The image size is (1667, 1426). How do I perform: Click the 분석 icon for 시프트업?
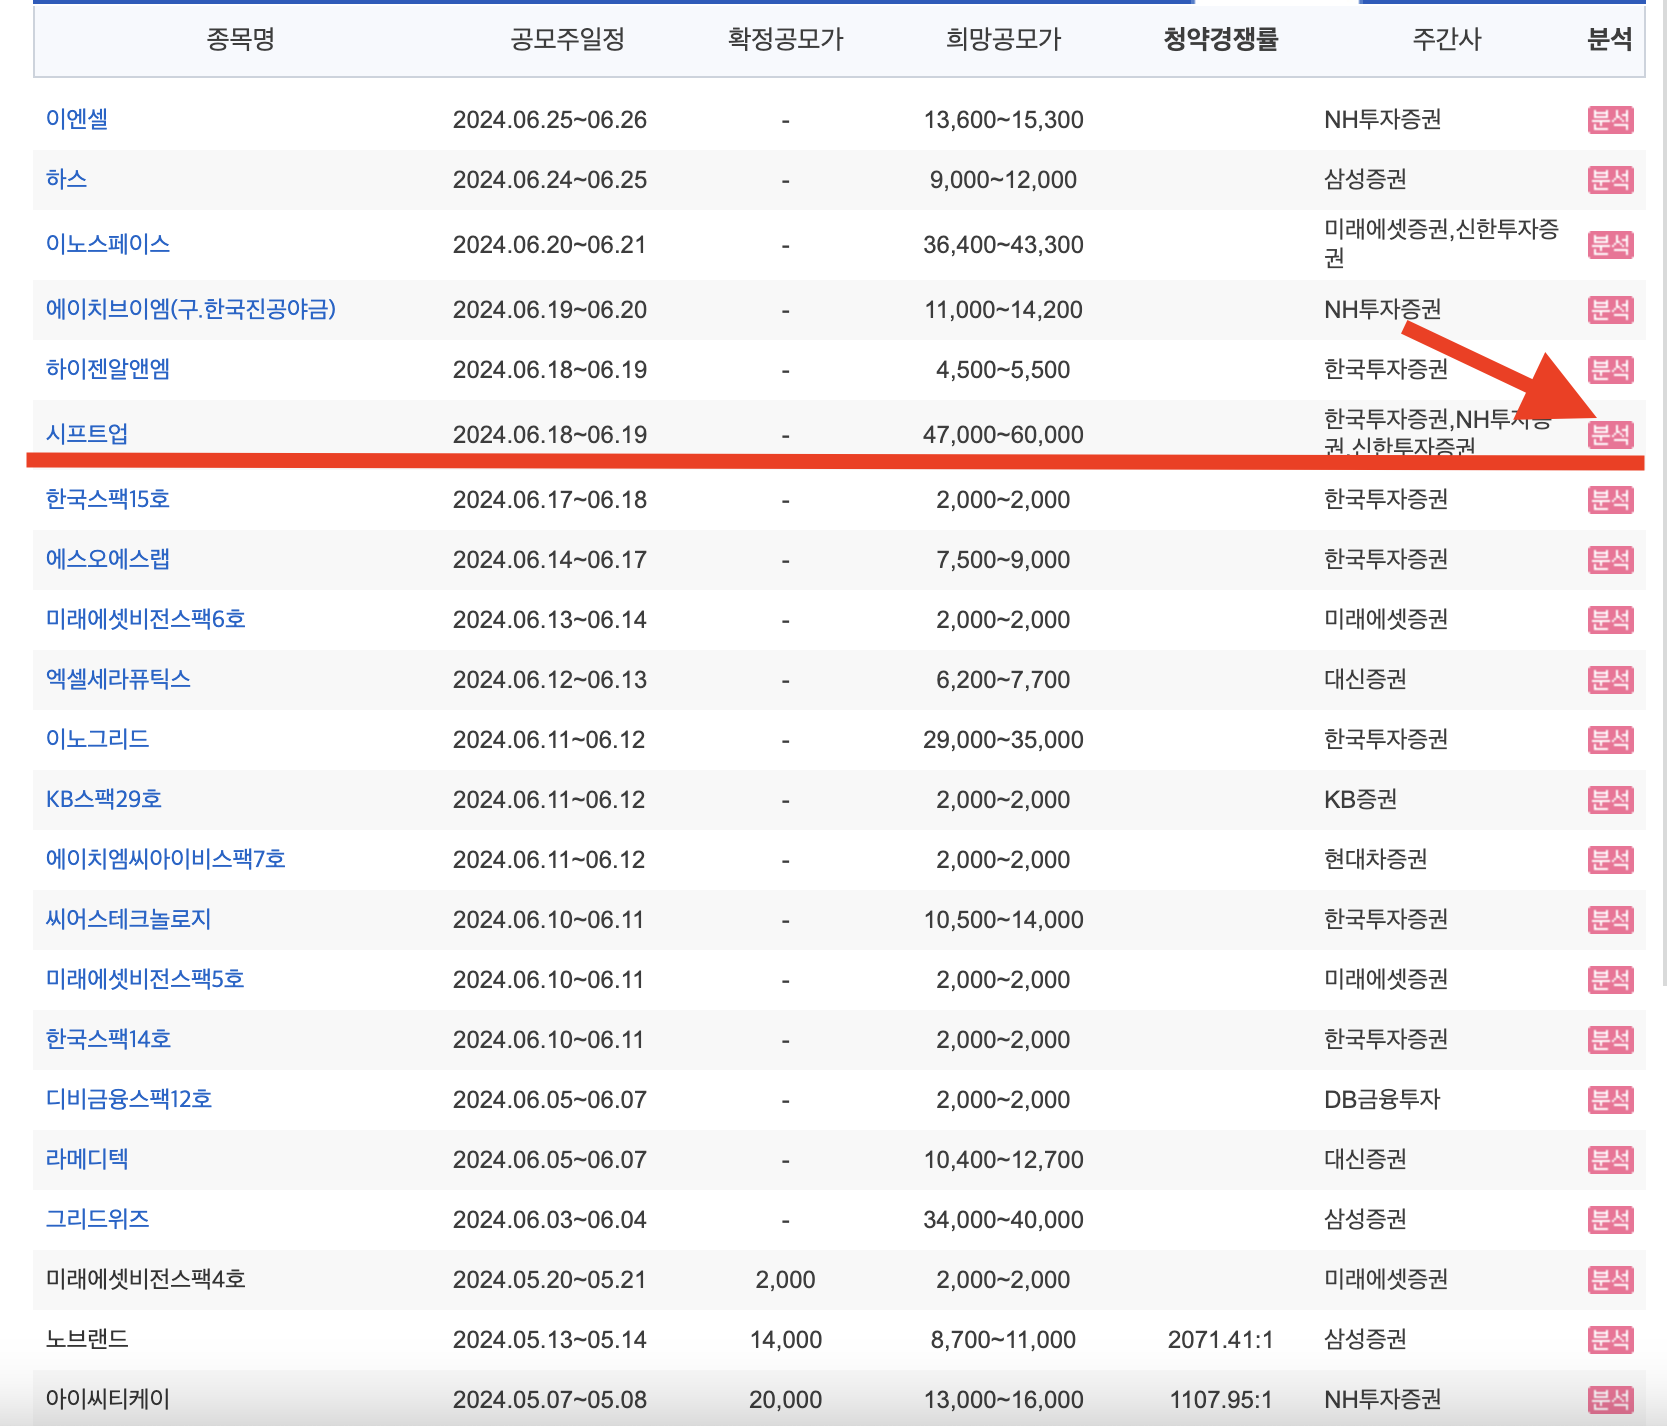click(1610, 435)
